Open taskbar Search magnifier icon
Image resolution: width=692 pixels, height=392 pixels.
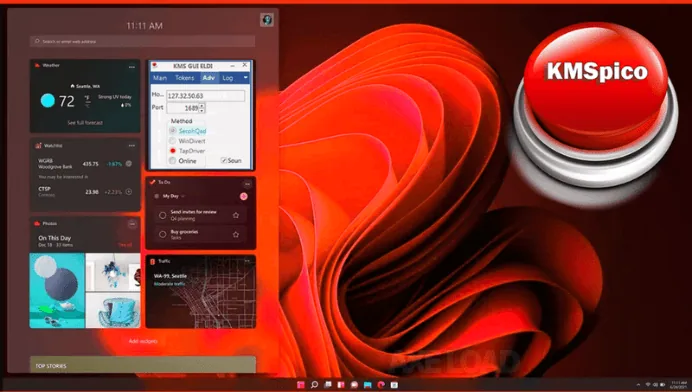(314, 384)
